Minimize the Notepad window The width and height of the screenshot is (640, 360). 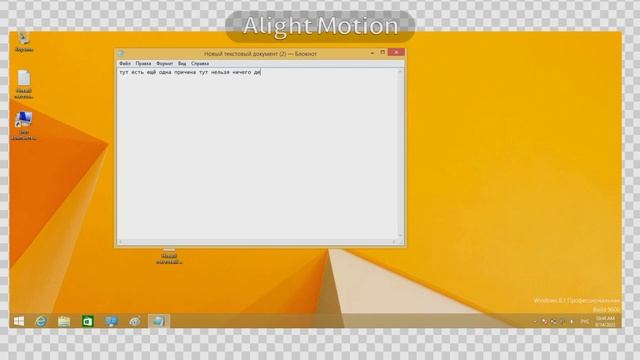[372, 53]
